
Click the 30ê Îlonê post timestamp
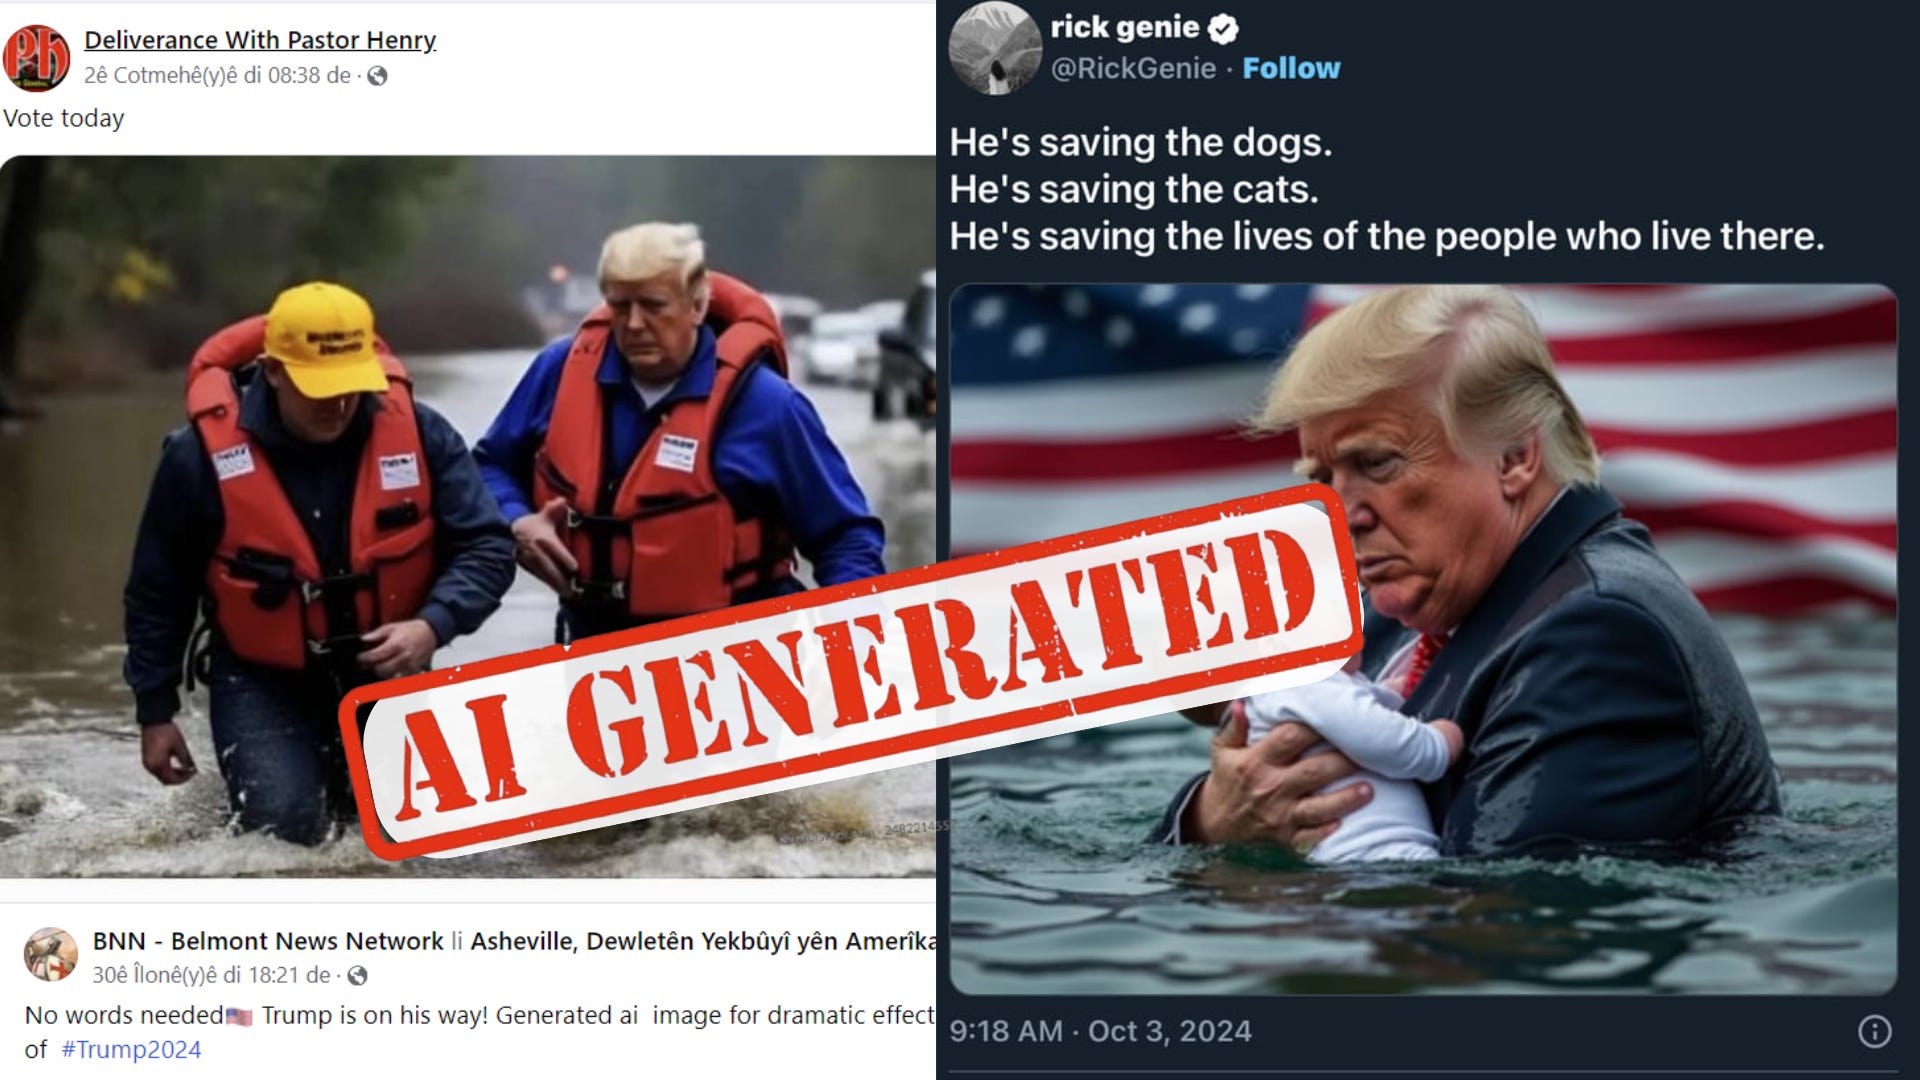tap(211, 975)
